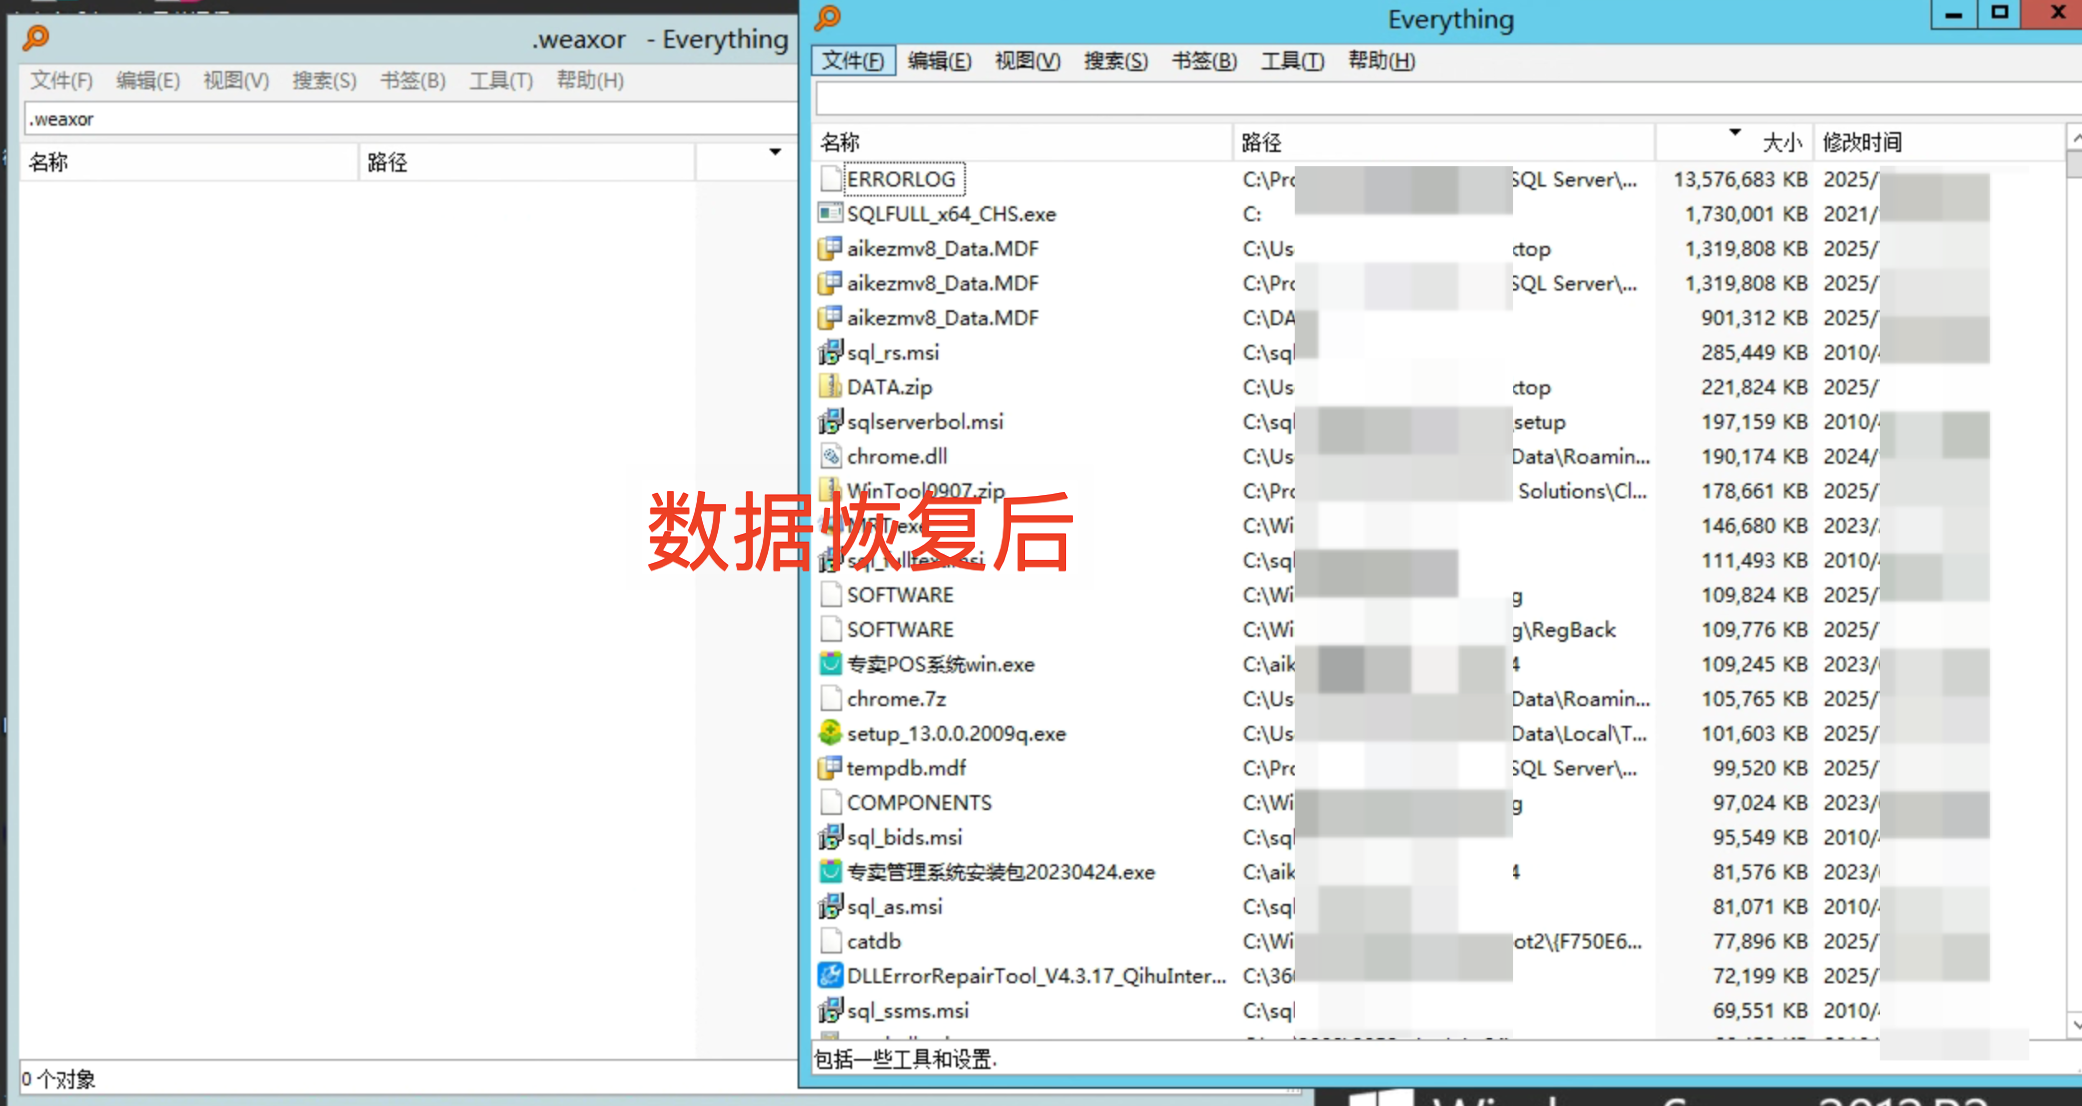Select sql_ssms.msi file name
Screen dimensions: 2082x1106
[x=908, y=1010]
